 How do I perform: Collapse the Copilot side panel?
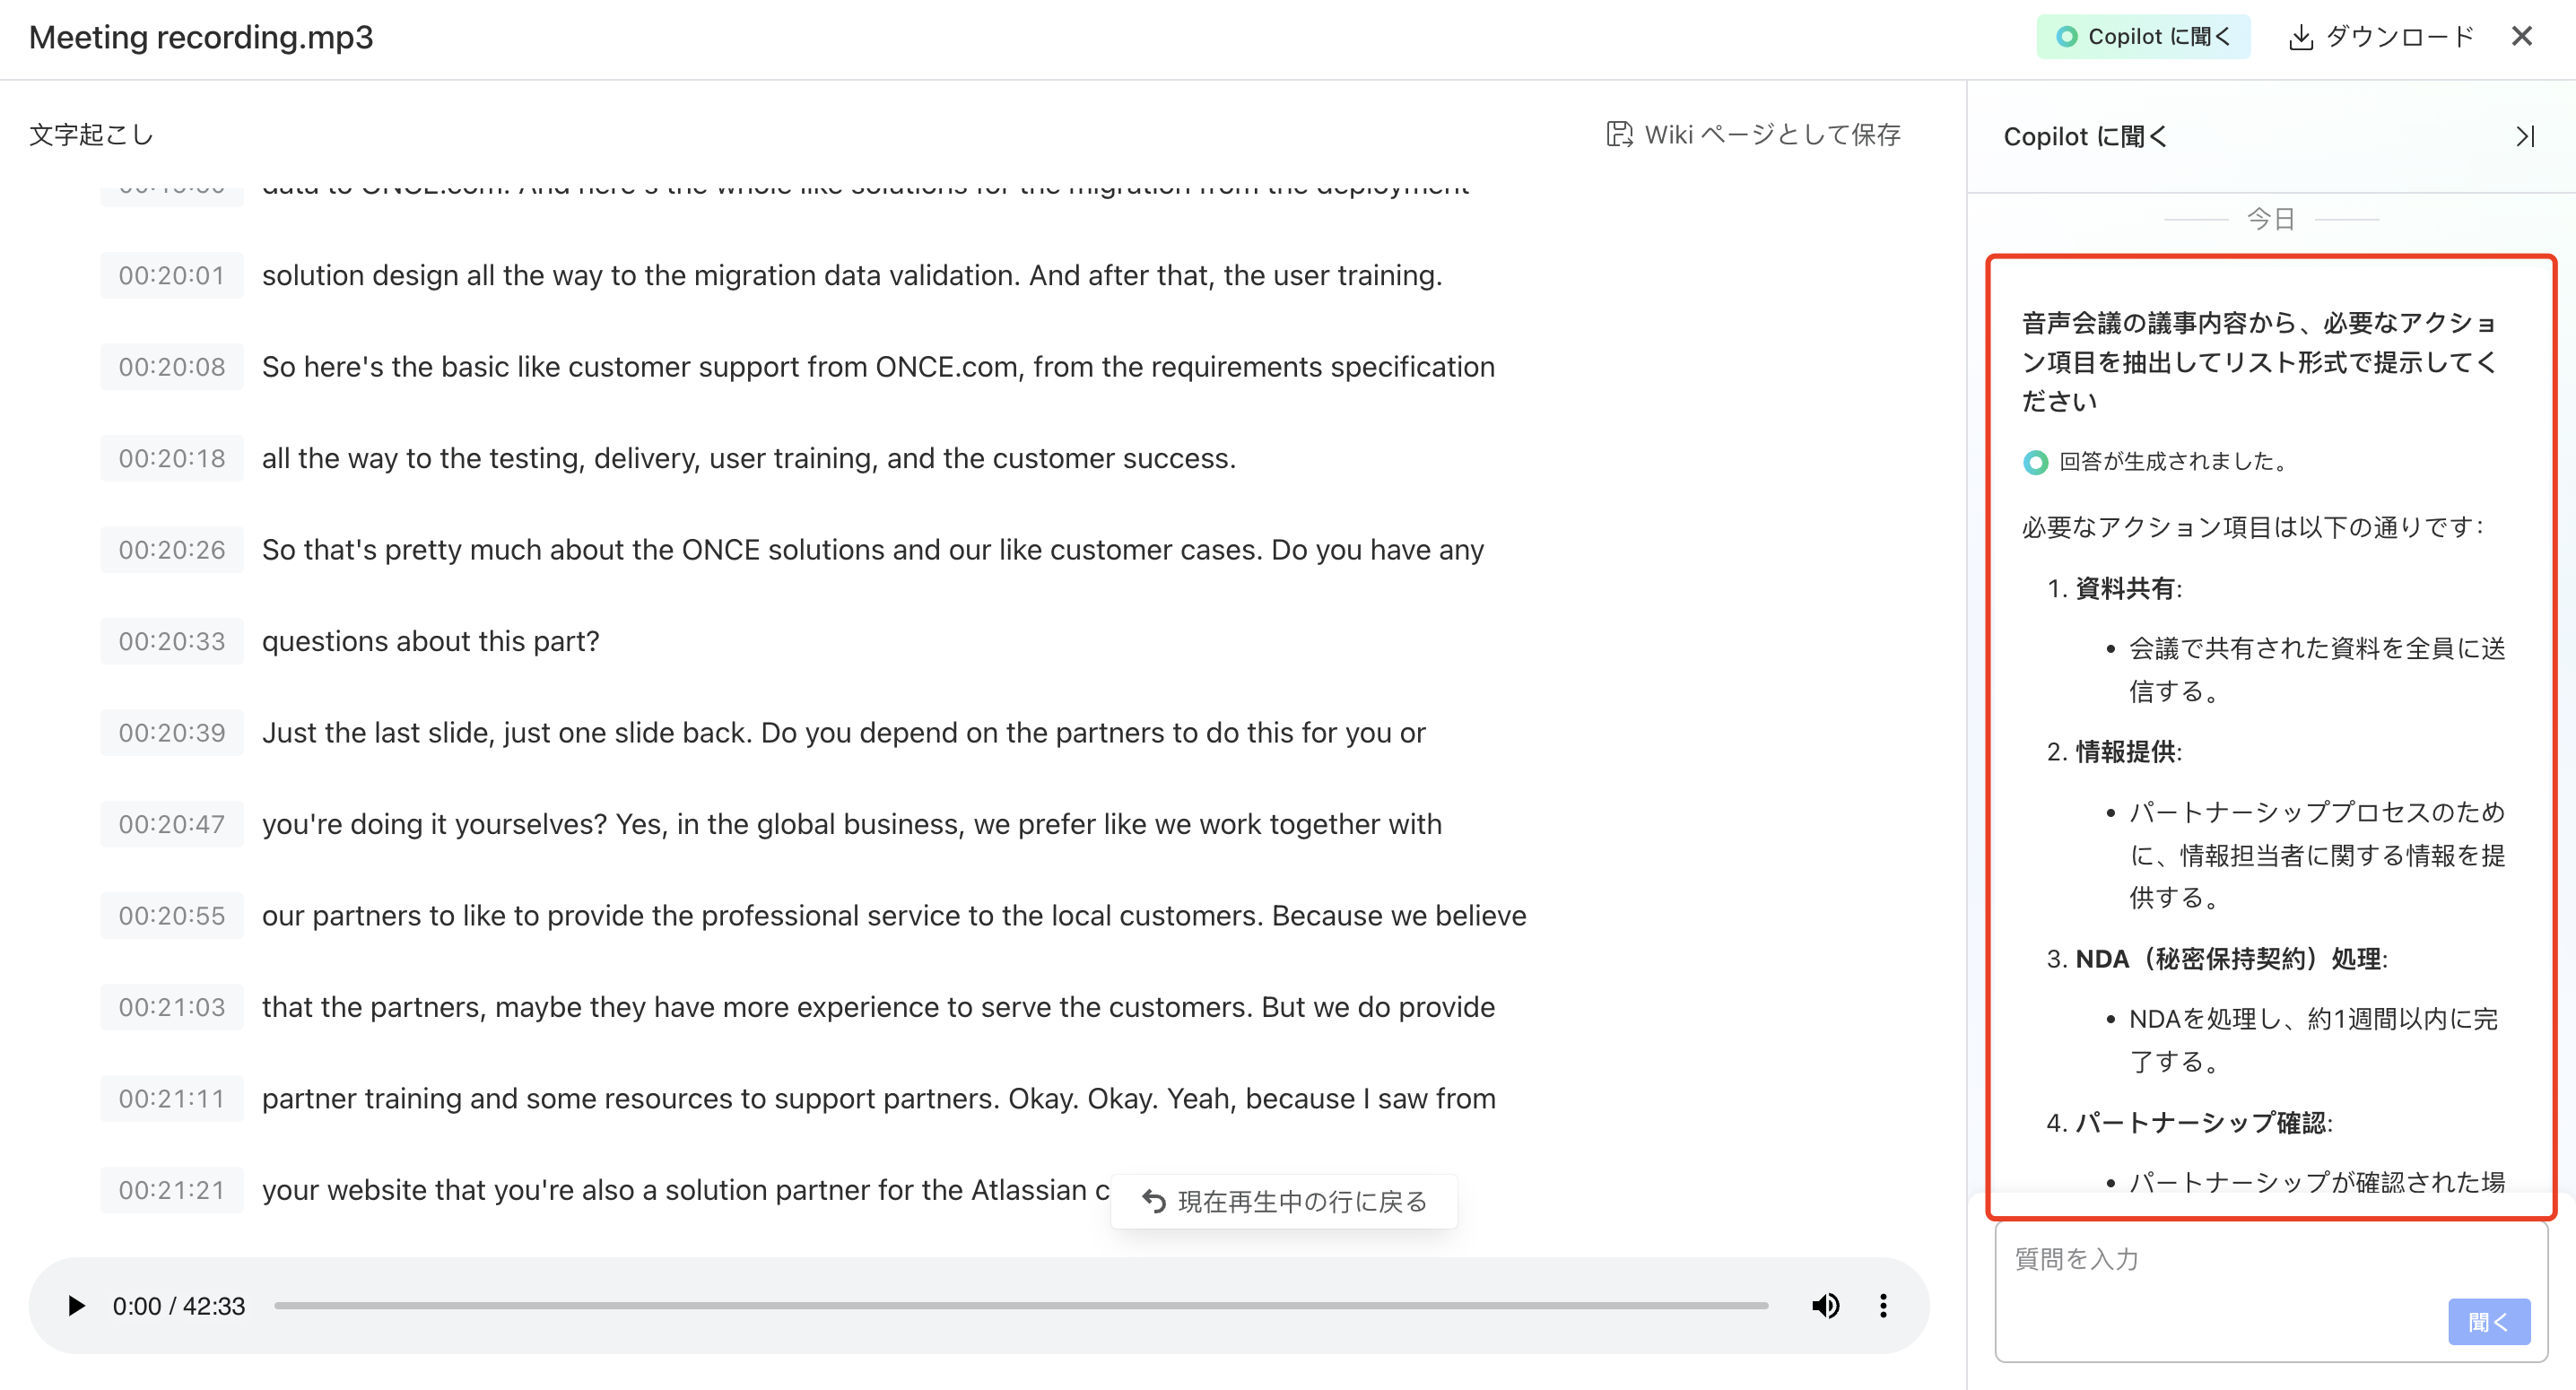tap(2525, 136)
